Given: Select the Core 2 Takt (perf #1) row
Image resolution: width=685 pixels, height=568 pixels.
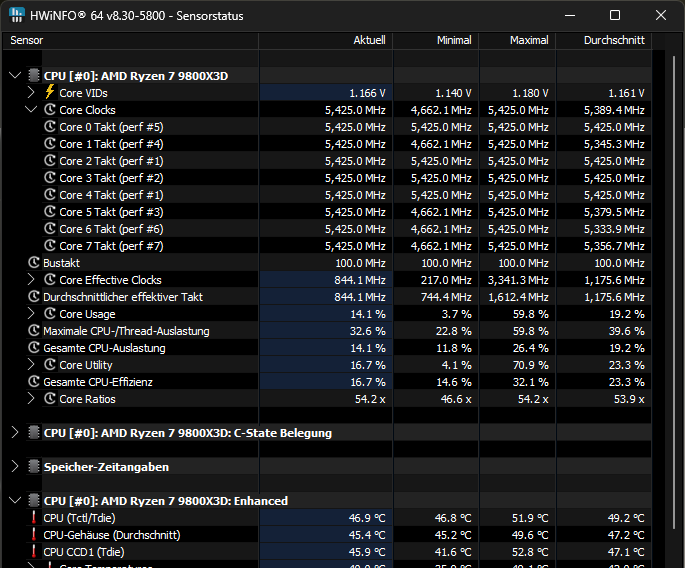Looking at the screenshot, I should (x=347, y=161).
